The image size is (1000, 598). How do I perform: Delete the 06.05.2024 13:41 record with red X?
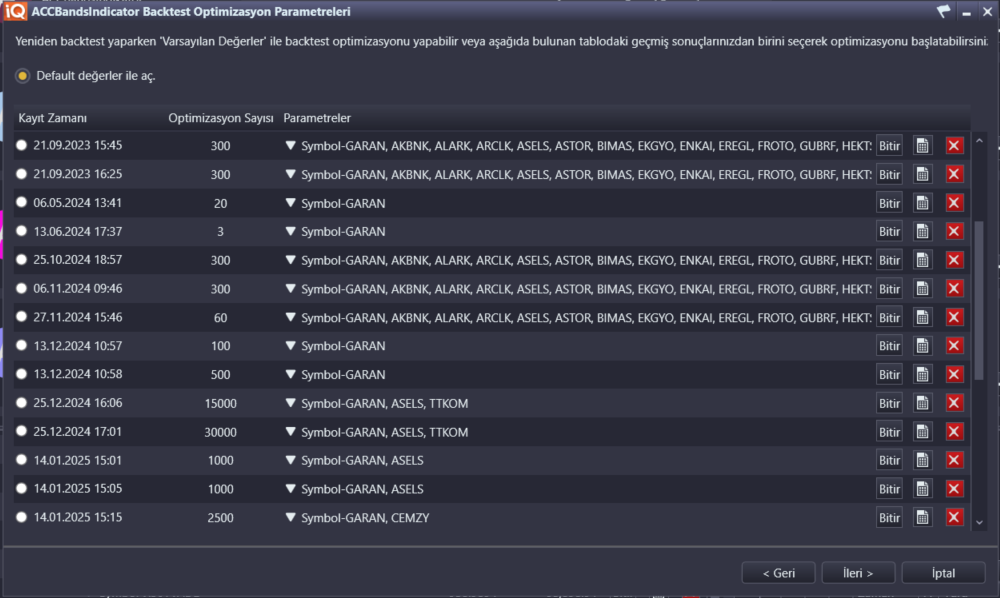954,203
